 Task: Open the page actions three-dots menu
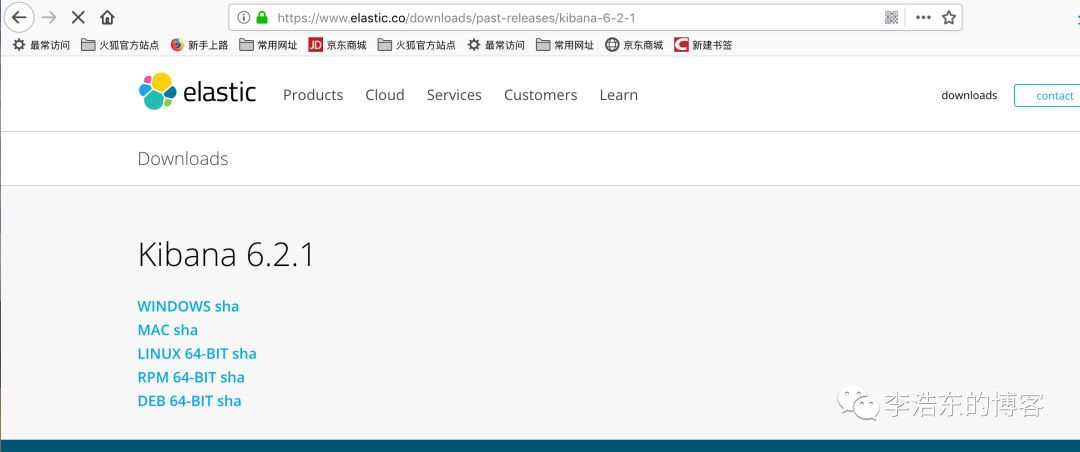[x=923, y=17]
